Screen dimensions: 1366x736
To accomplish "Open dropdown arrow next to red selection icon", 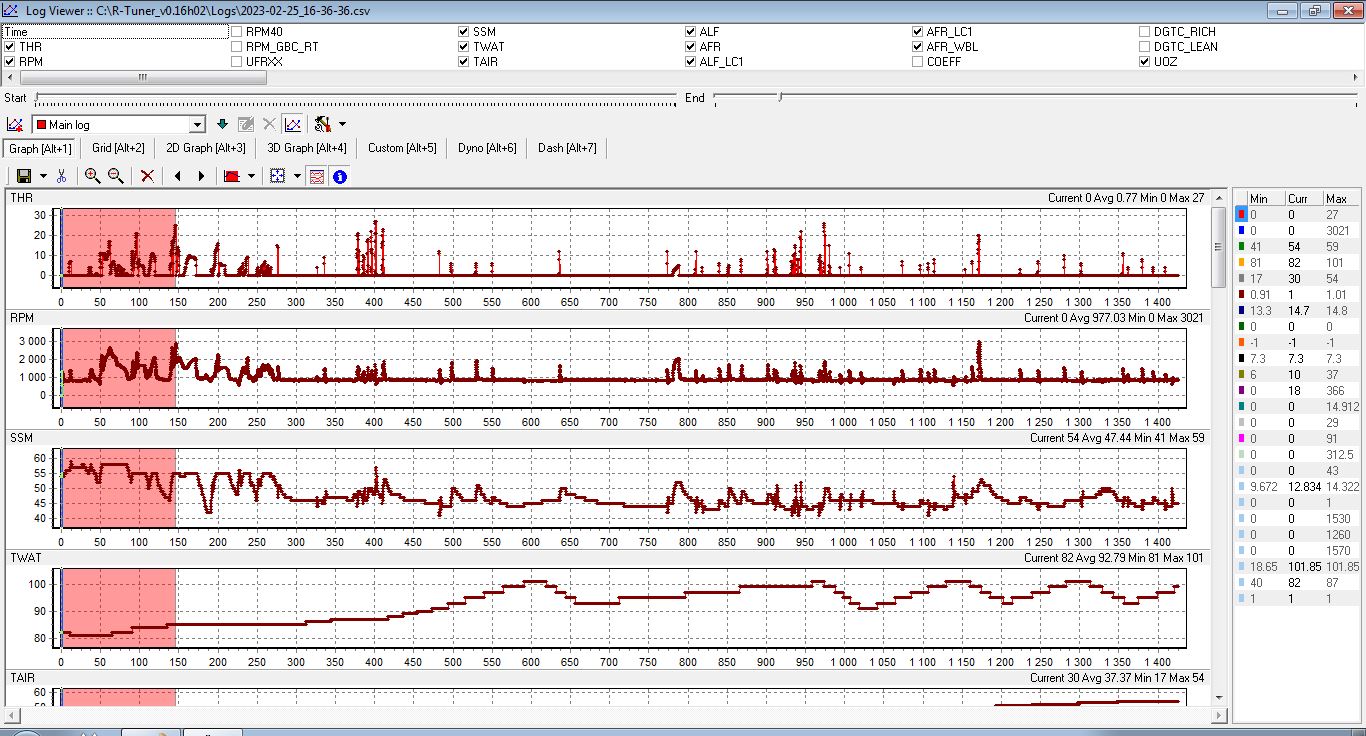I will (x=250, y=176).
